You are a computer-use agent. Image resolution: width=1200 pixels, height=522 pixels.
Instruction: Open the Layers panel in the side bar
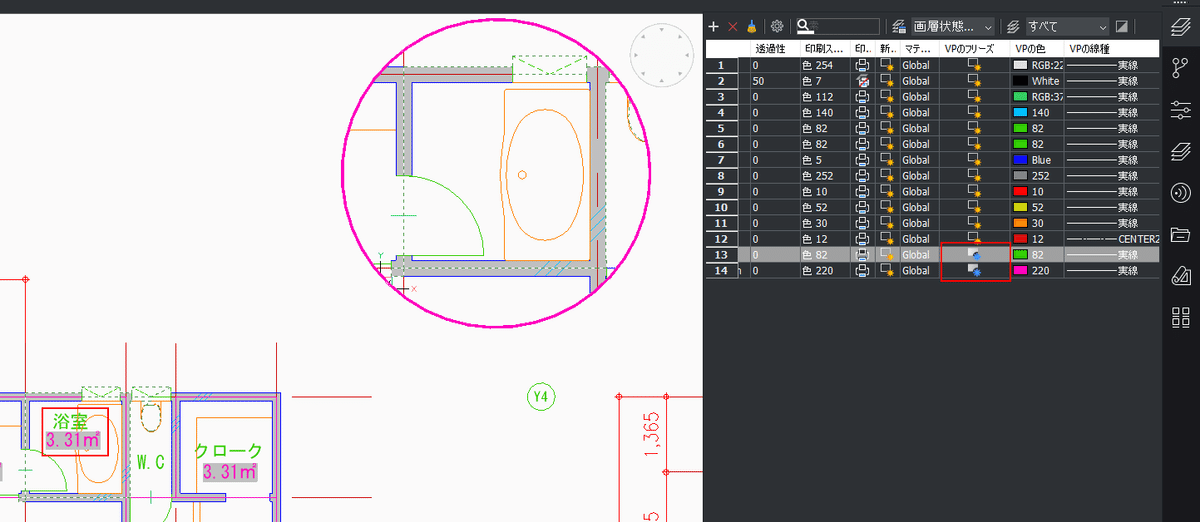click(1180, 26)
